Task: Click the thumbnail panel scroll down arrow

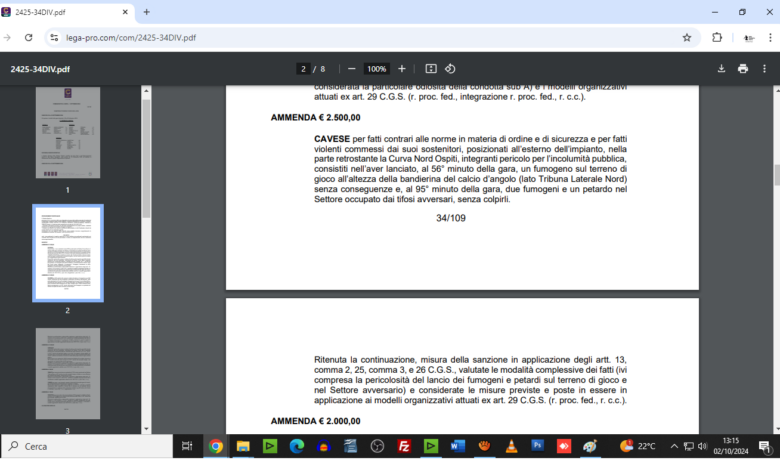Action: coord(146,429)
